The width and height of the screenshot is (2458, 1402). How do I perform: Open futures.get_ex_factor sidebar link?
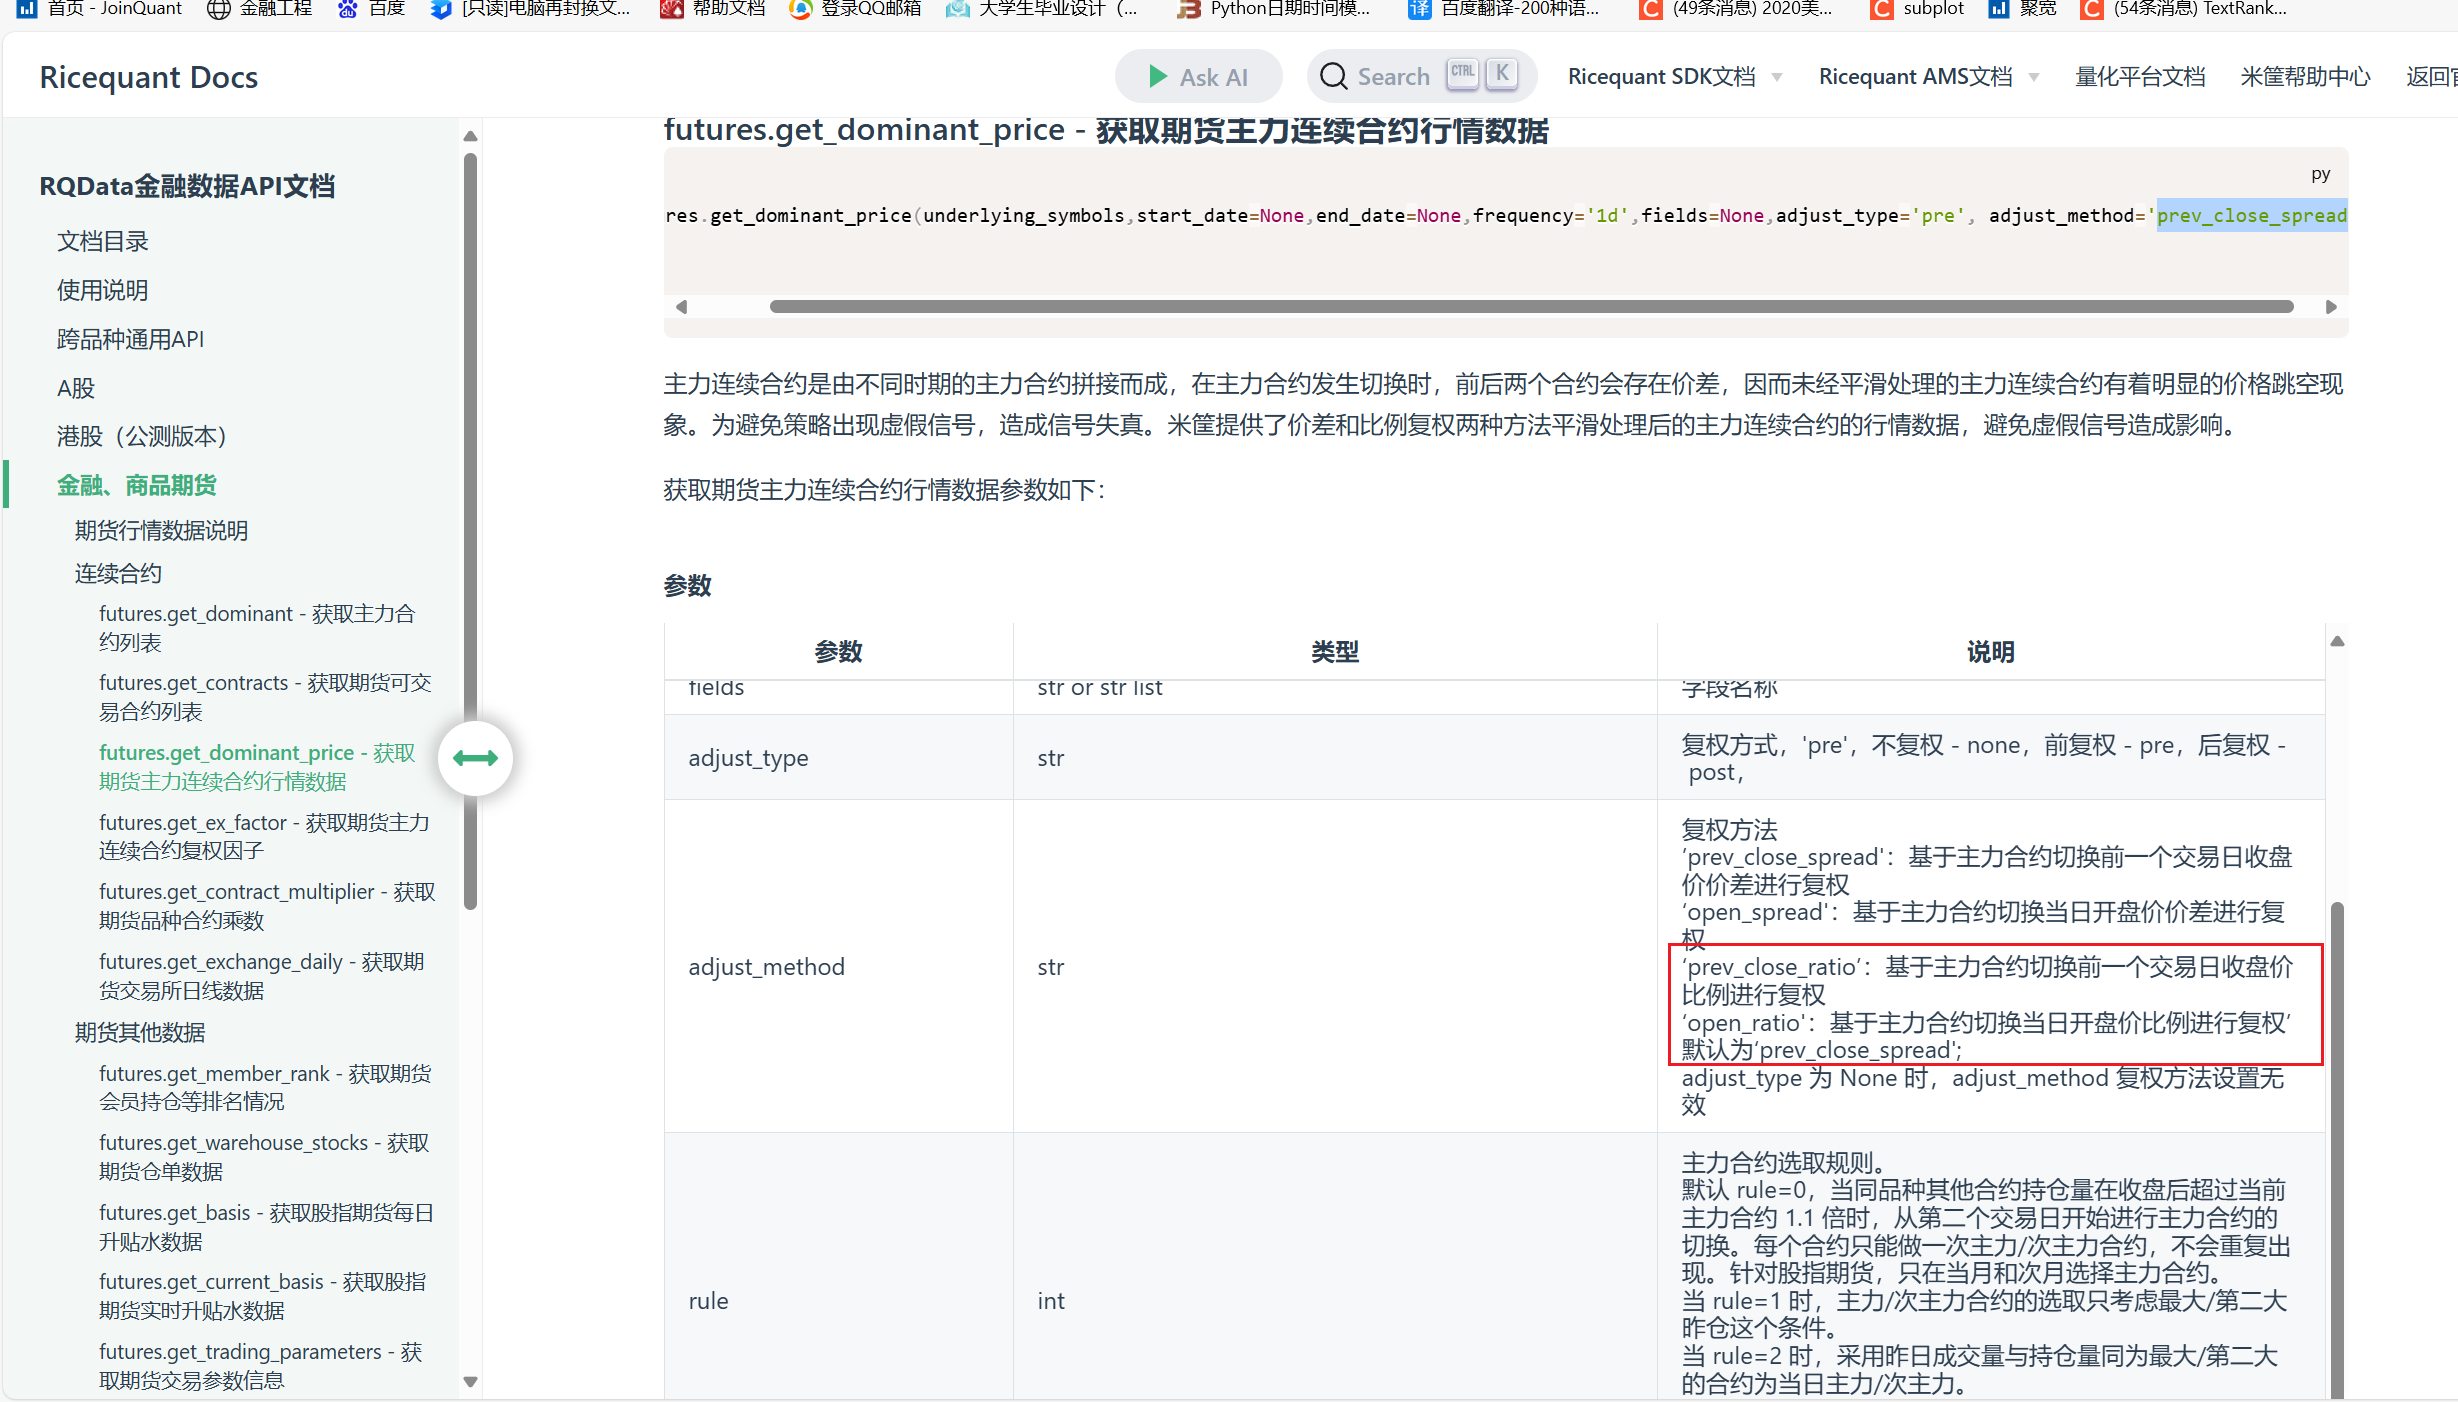click(264, 836)
